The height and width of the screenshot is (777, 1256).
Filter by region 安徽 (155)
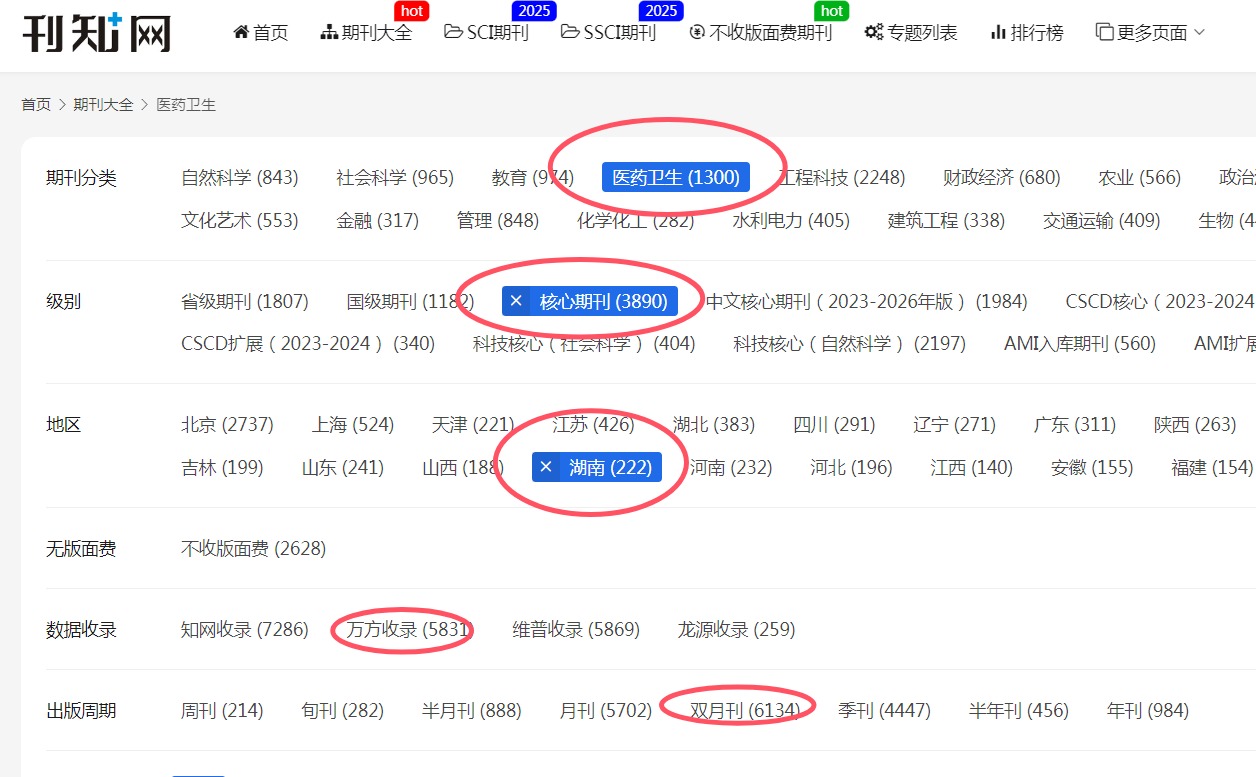pyautogui.click(x=1092, y=467)
